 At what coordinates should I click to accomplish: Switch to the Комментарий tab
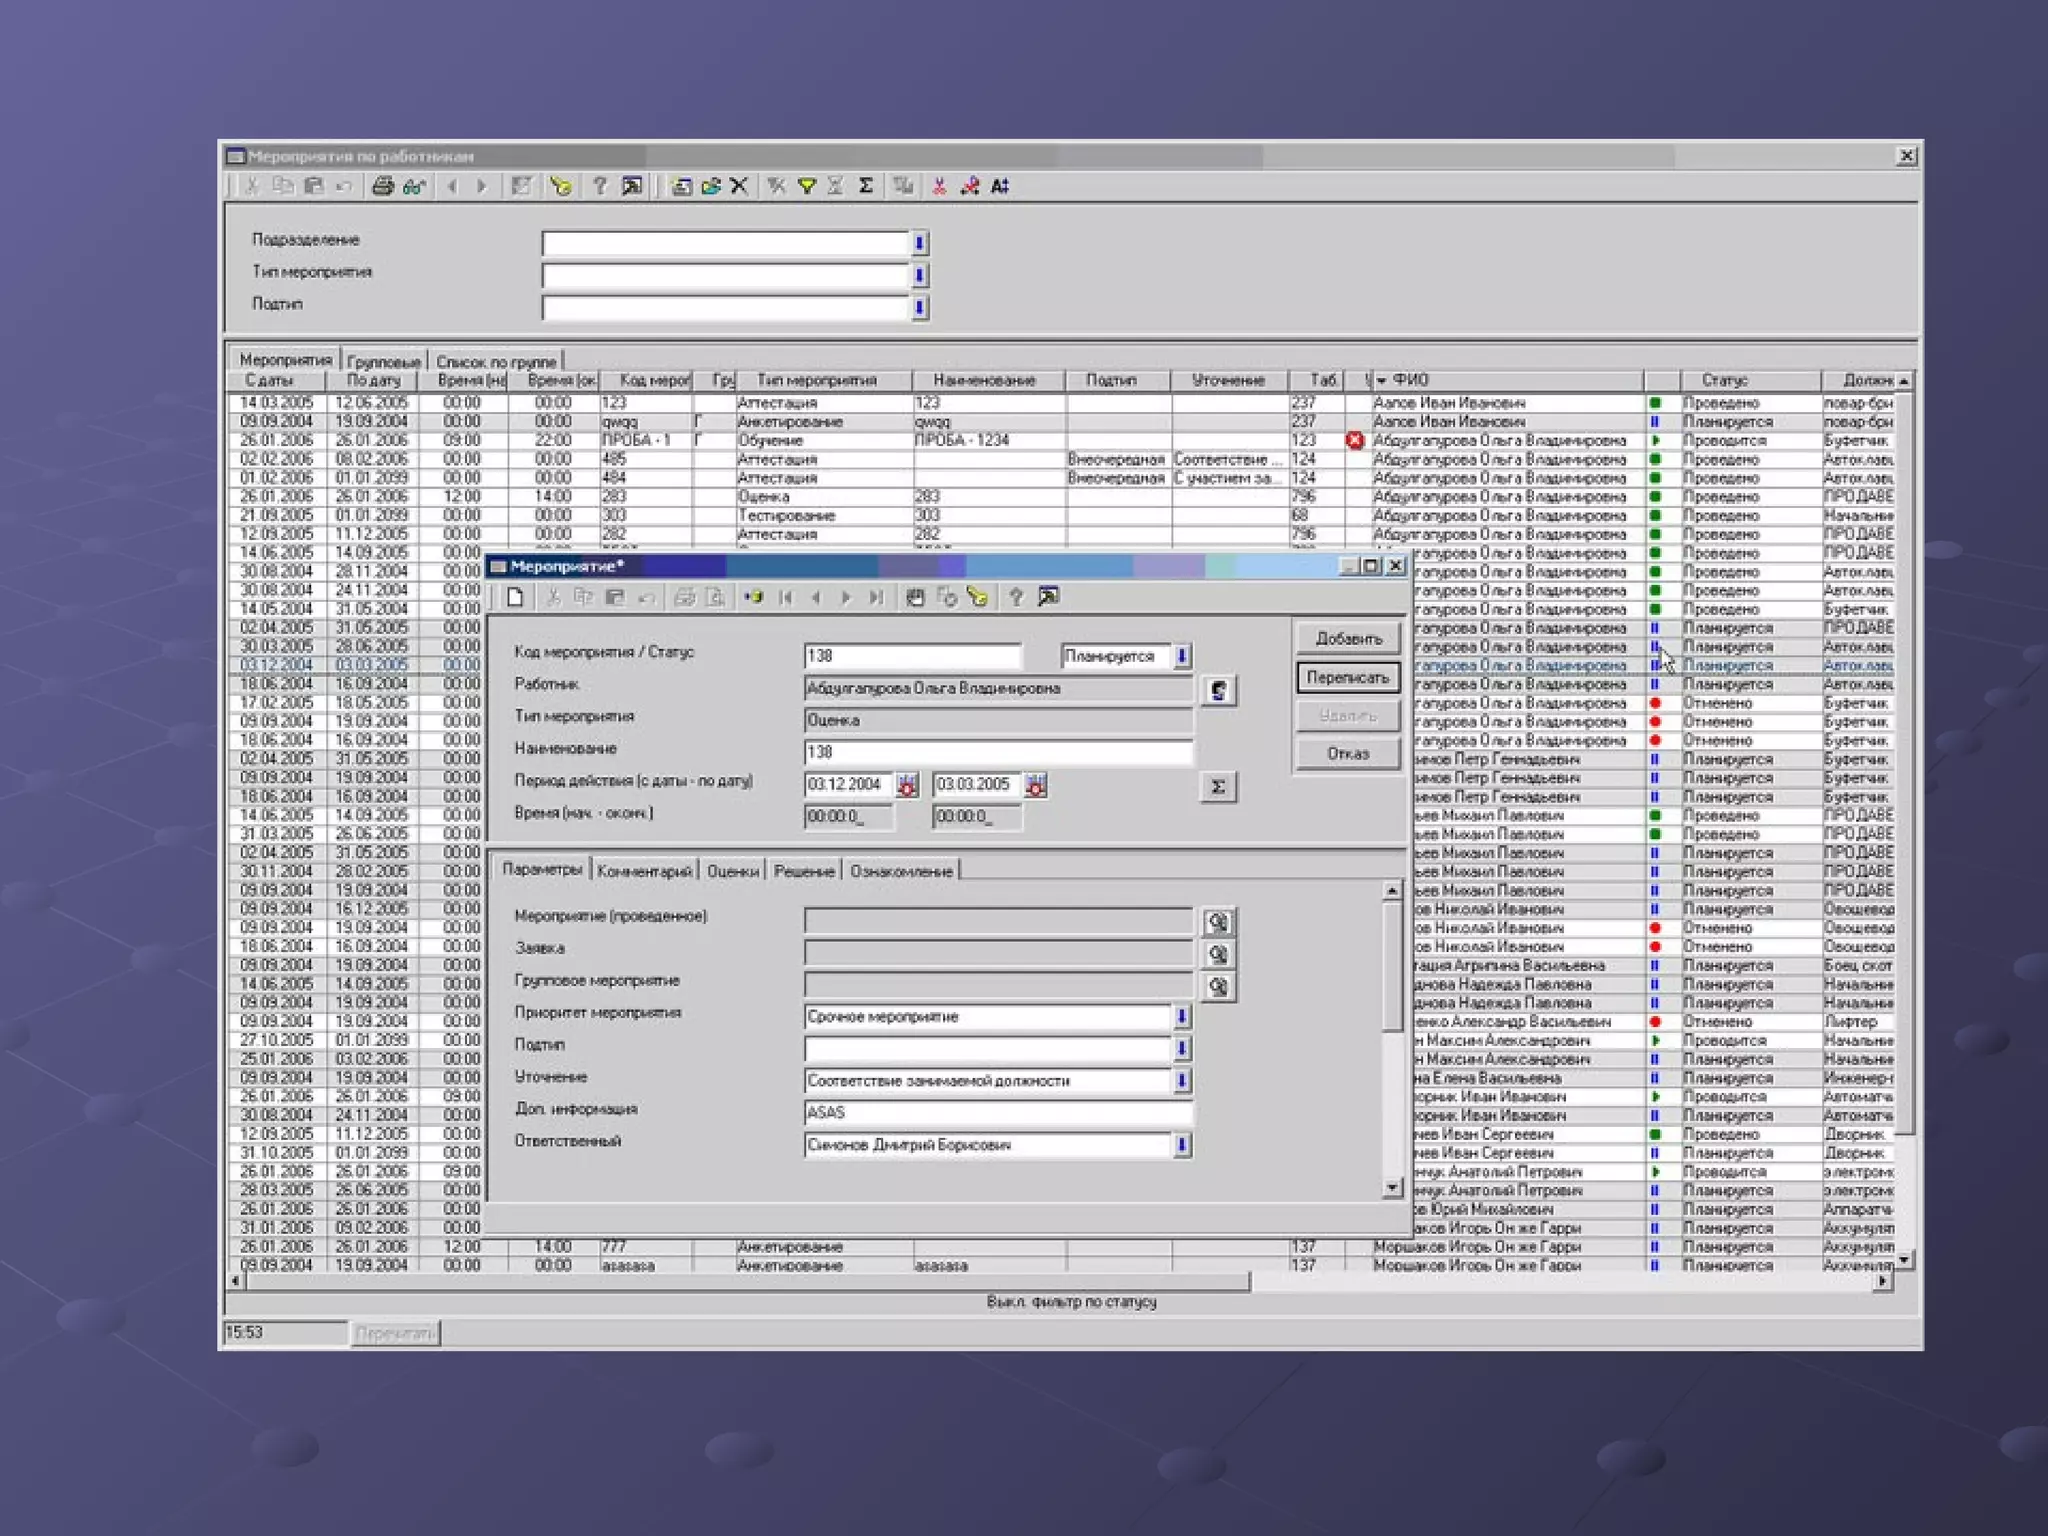point(644,871)
